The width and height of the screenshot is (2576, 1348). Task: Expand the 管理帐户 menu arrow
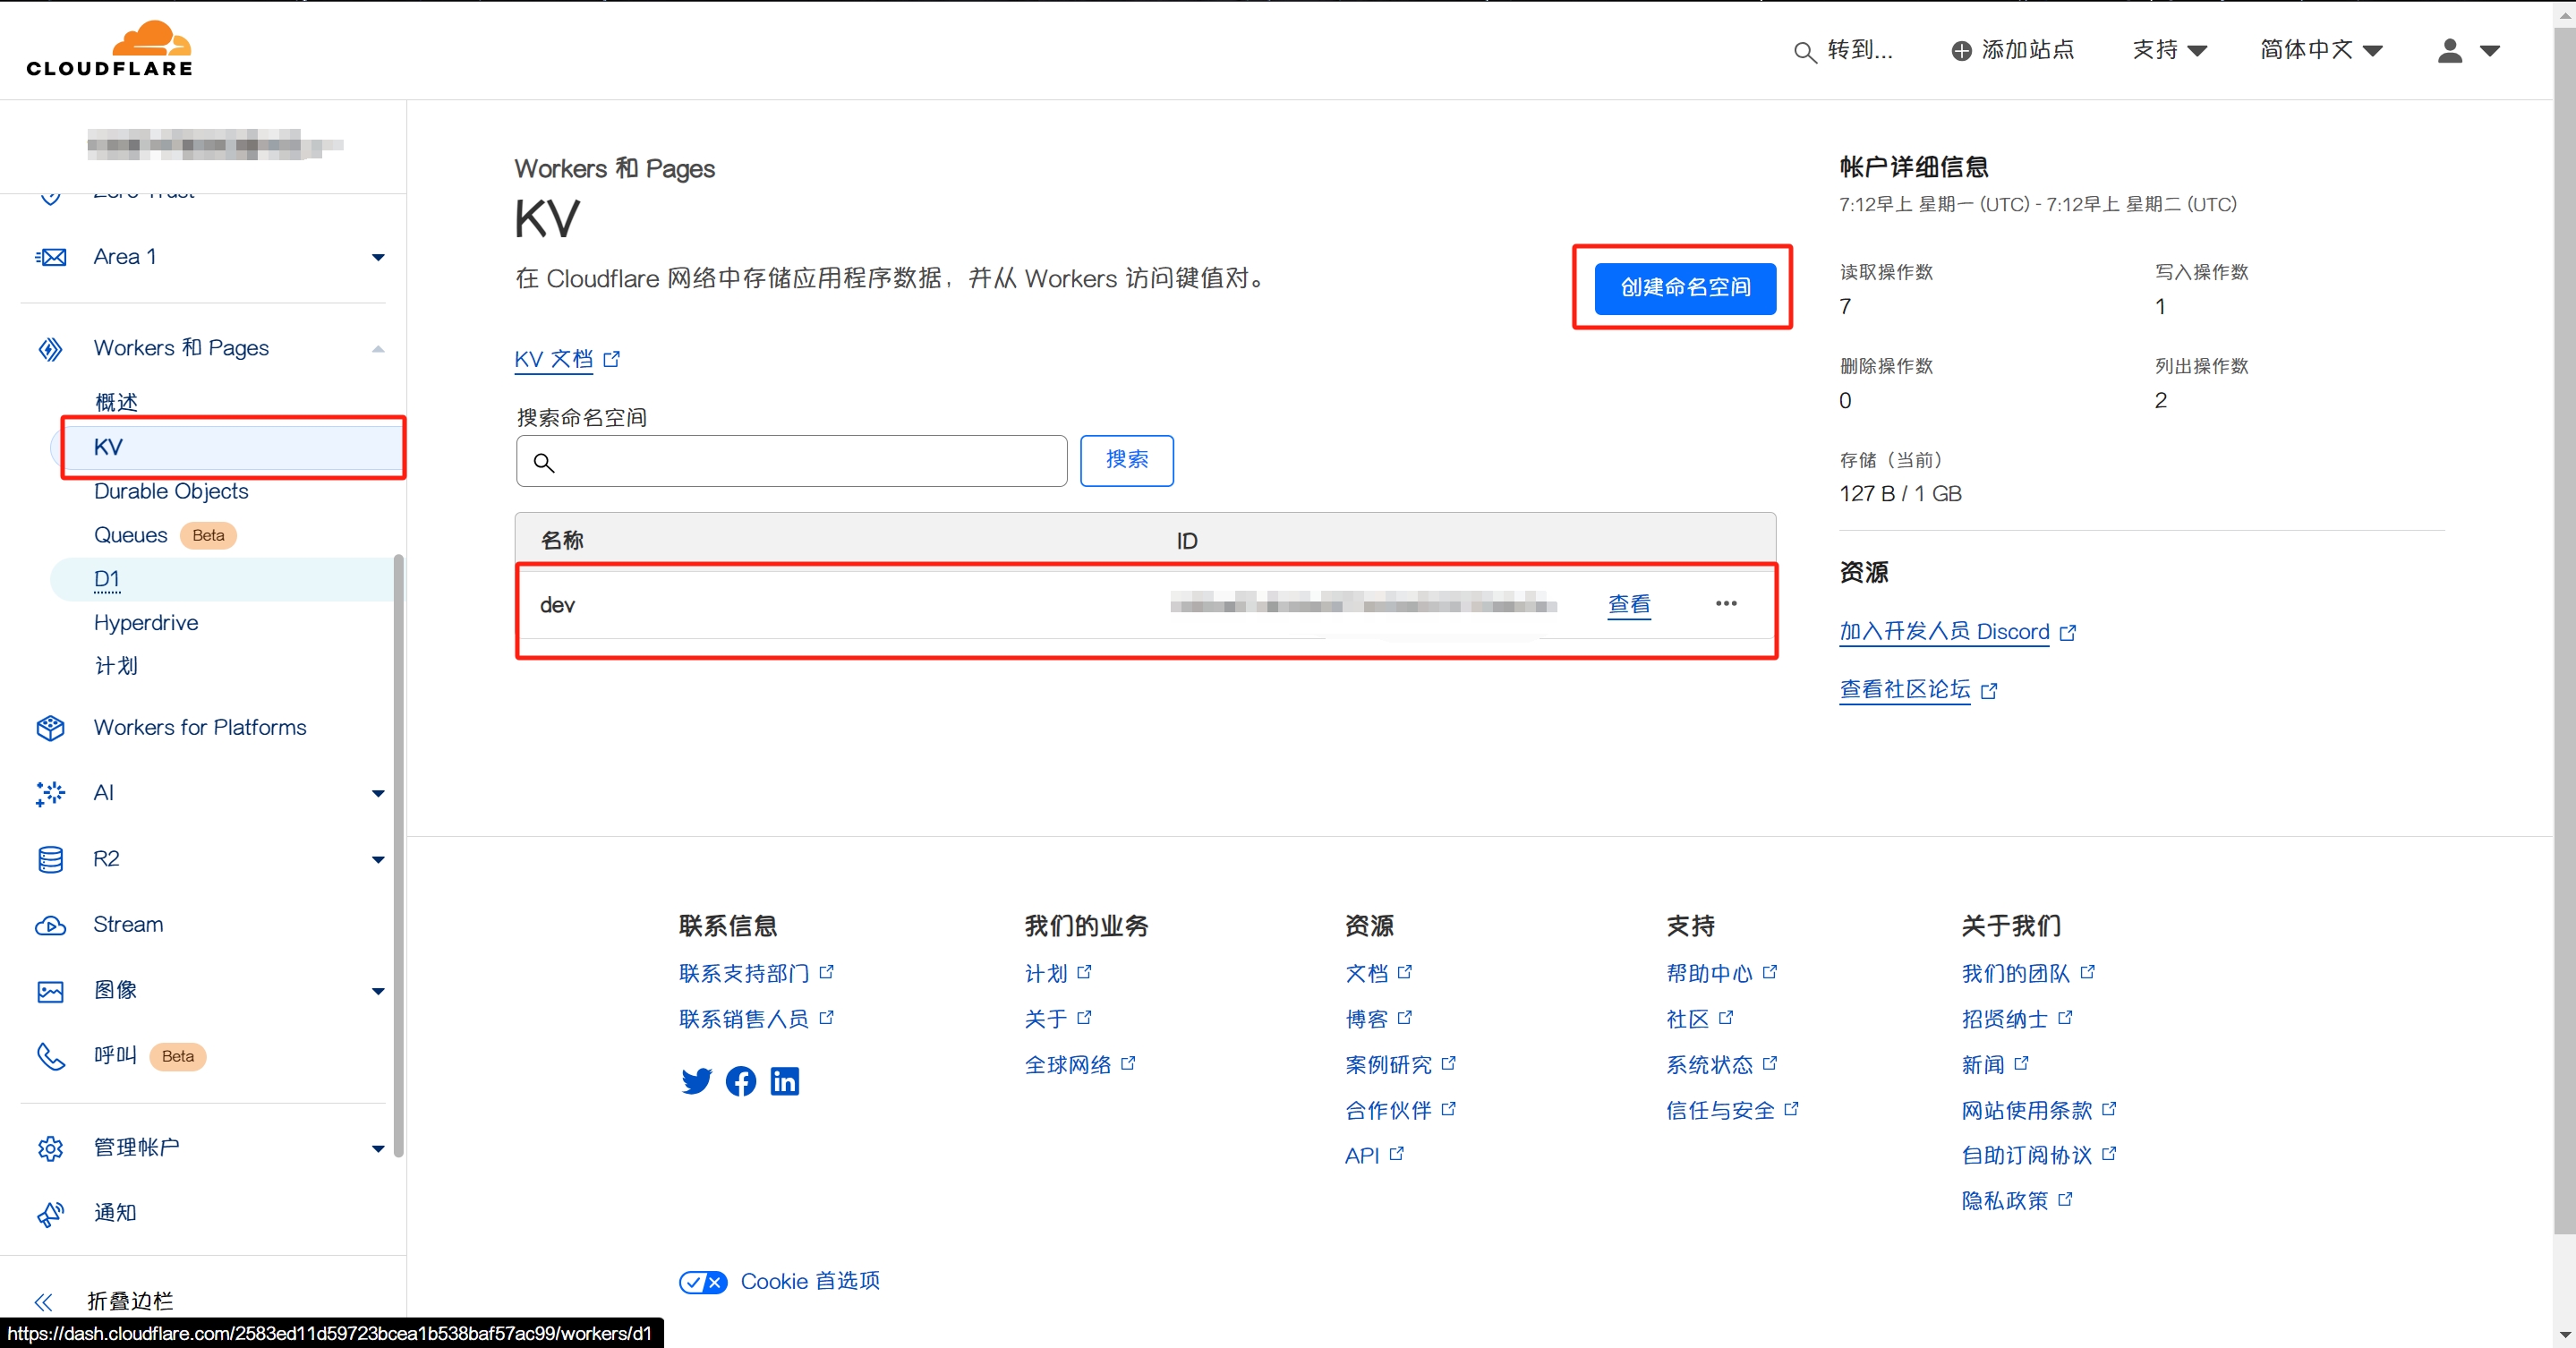coord(378,1149)
